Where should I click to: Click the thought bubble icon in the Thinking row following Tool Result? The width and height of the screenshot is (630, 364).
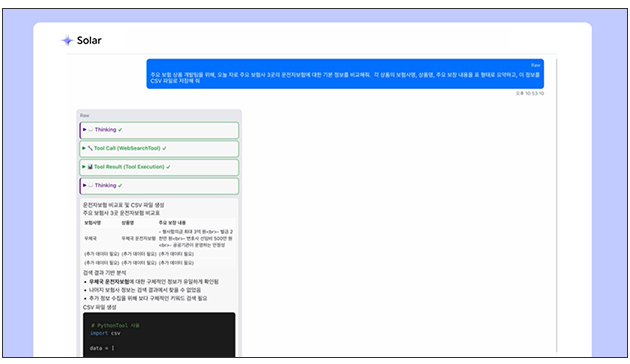[90, 185]
